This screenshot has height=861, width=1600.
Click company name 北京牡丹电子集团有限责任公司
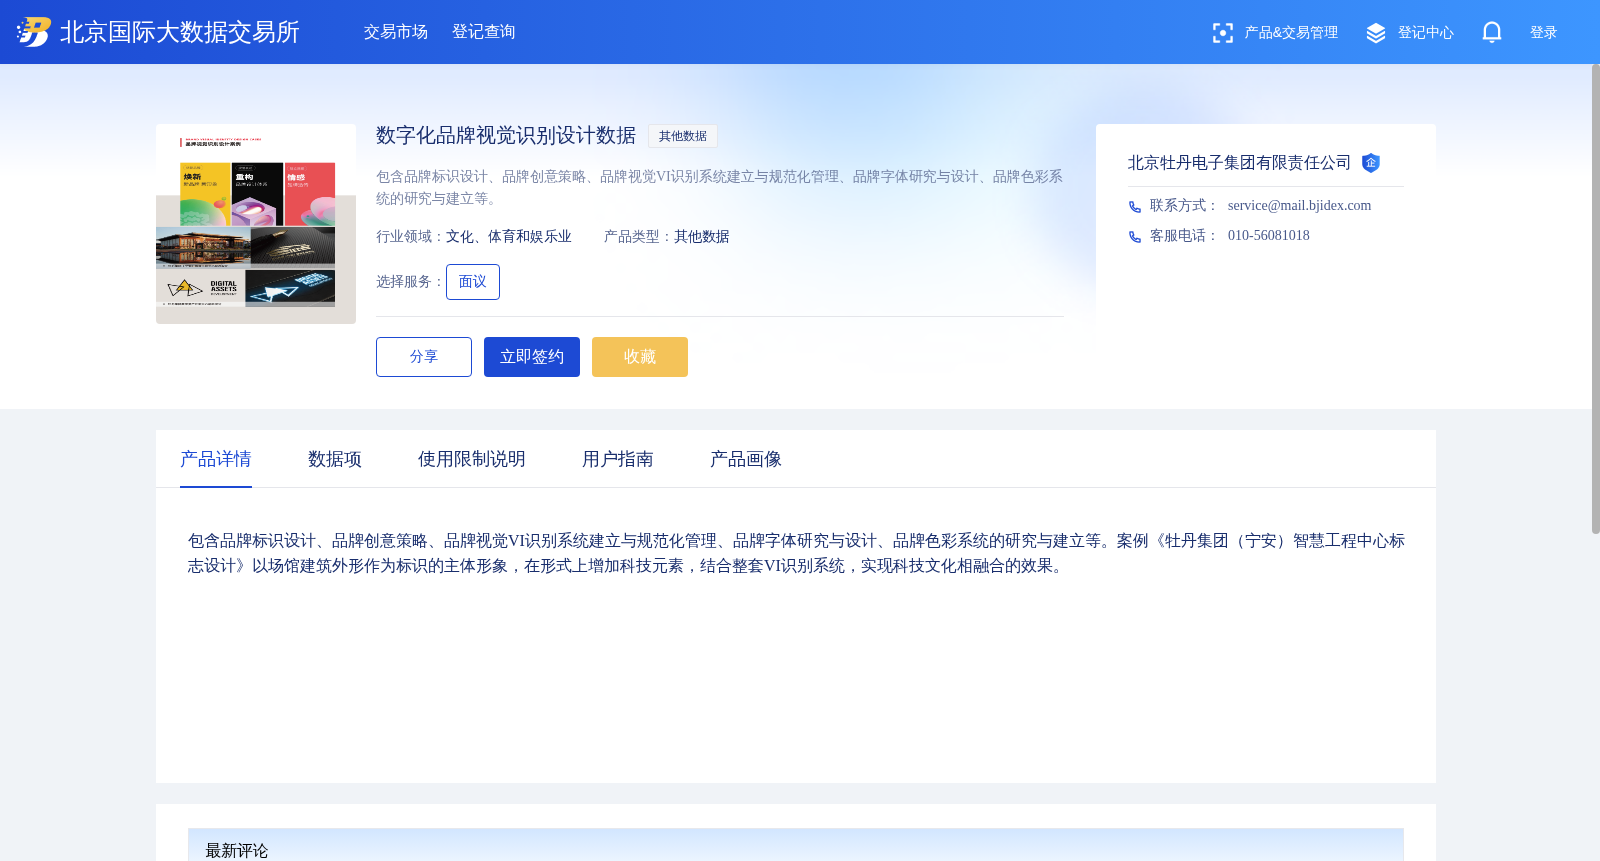[x=1239, y=163]
